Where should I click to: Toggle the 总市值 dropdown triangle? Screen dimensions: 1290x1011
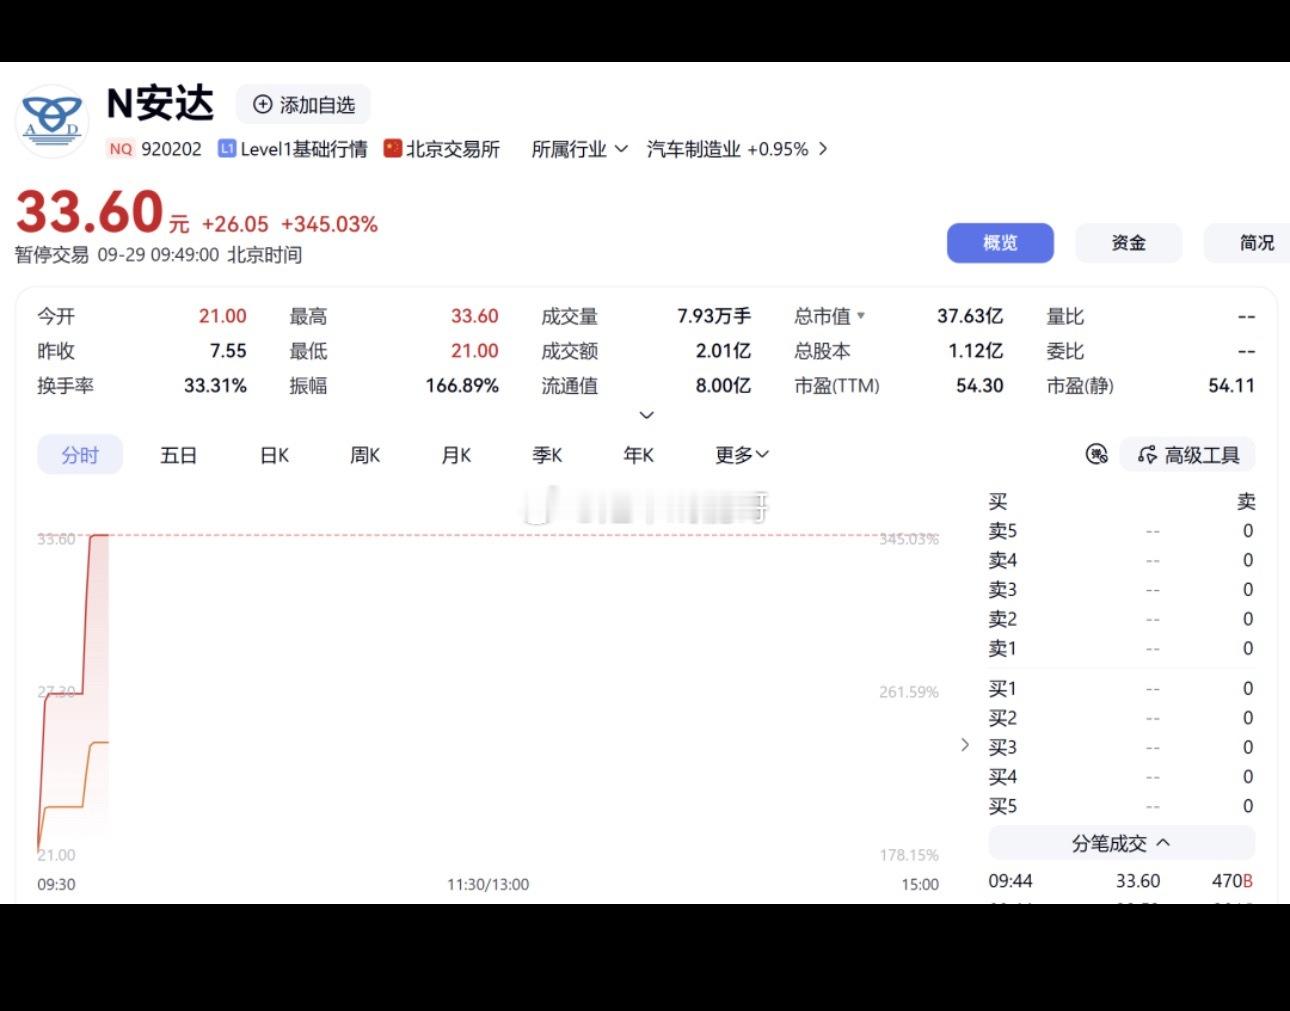[x=861, y=316]
